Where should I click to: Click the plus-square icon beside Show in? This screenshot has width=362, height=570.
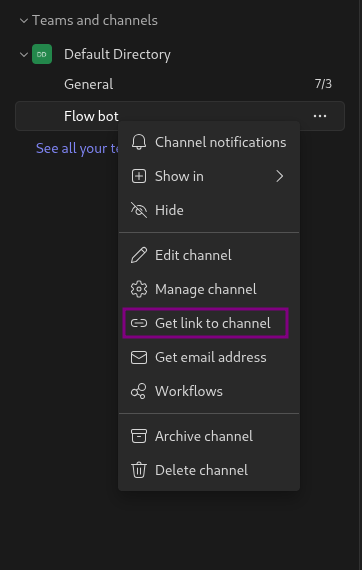[139, 176]
